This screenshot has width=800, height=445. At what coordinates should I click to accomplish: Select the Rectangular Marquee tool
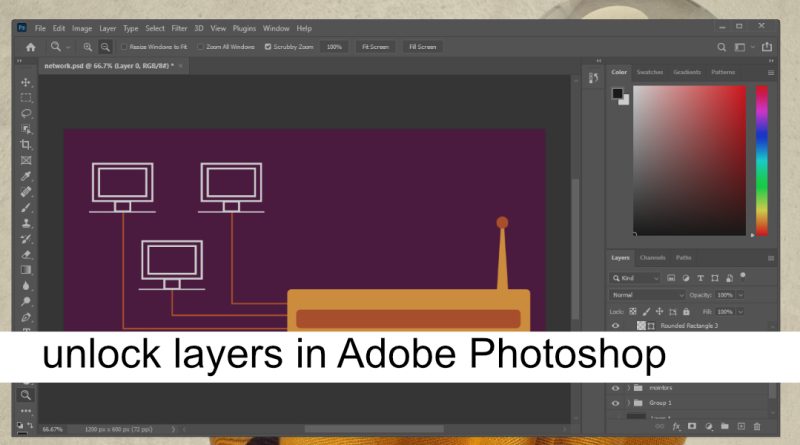click(26, 97)
